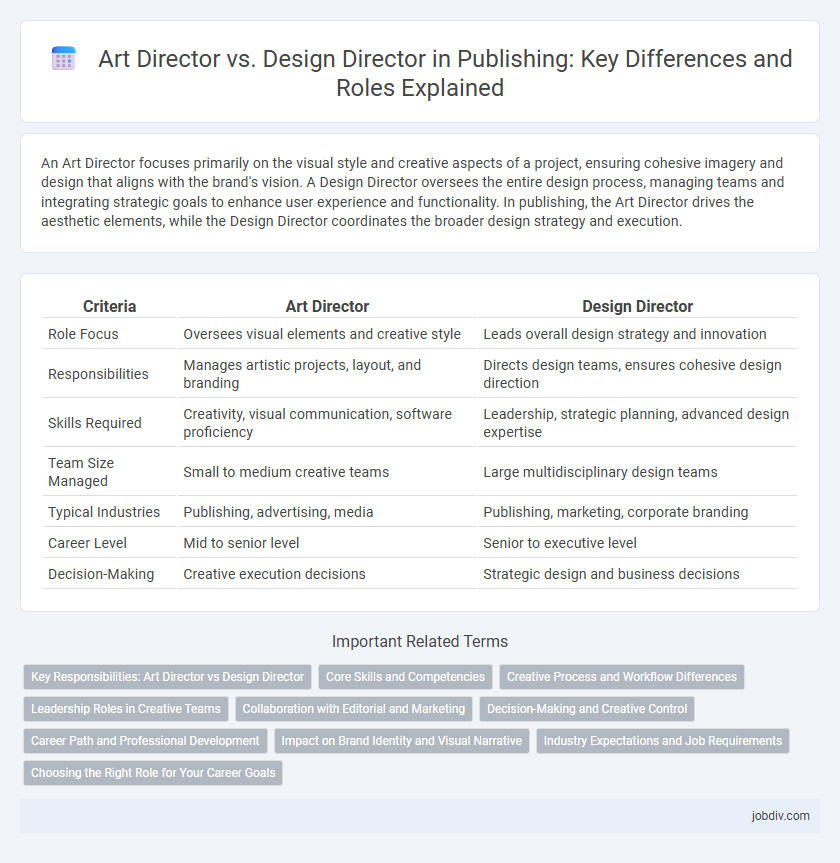Open the 'Career Path and Professional Development' tag
This screenshot has width=840, height=863.
(145, 741)
